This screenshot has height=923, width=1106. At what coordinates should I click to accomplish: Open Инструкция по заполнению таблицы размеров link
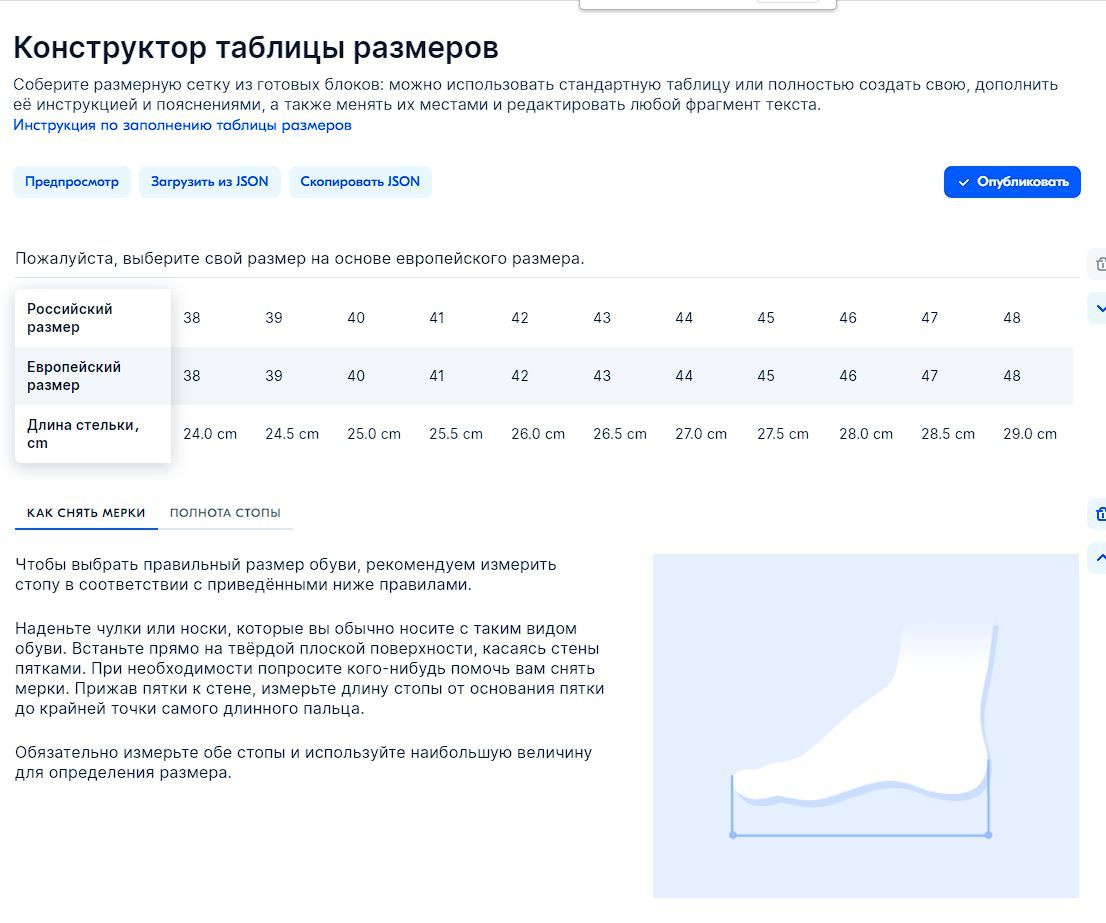(182, 126)
